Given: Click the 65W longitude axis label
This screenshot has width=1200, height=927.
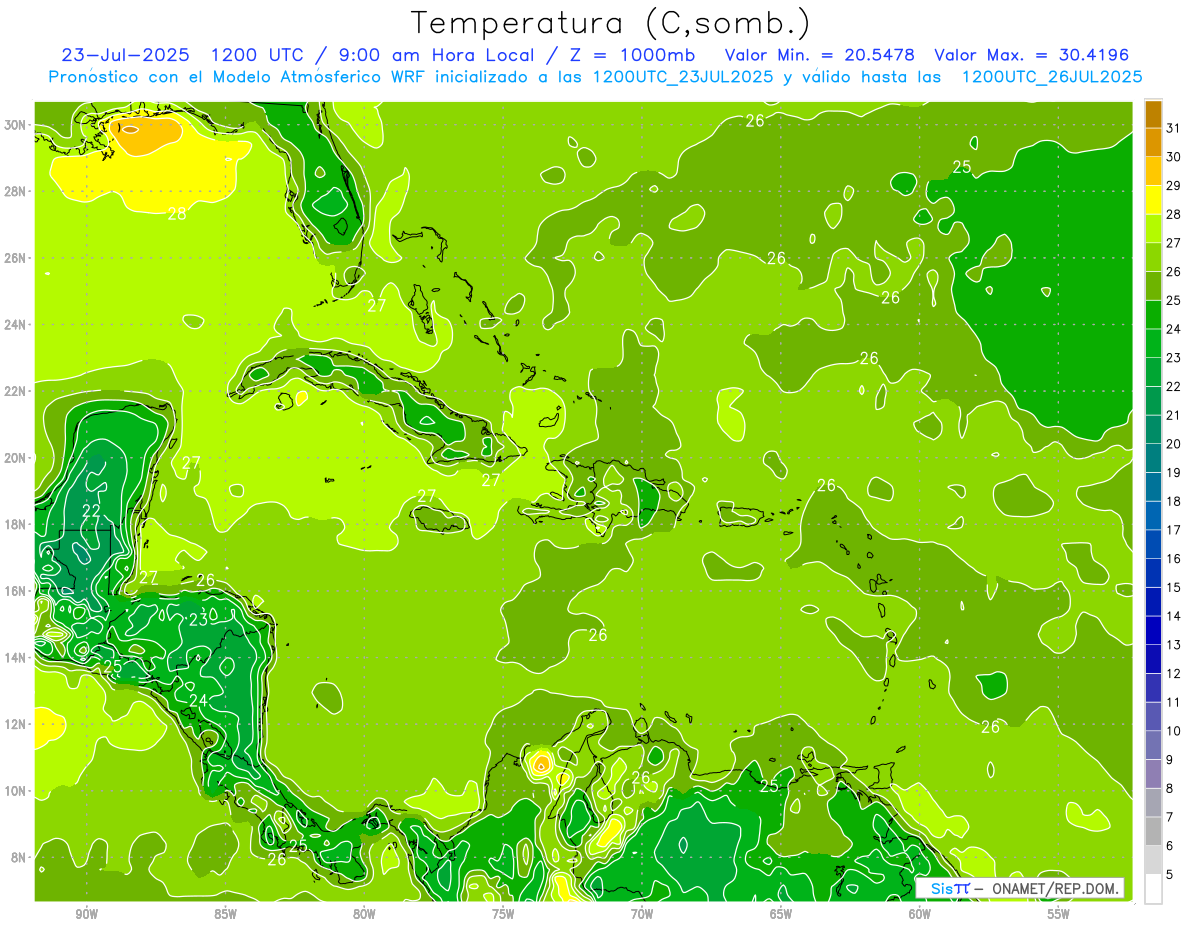Looking at the screenshot, I should pos(781,914).
